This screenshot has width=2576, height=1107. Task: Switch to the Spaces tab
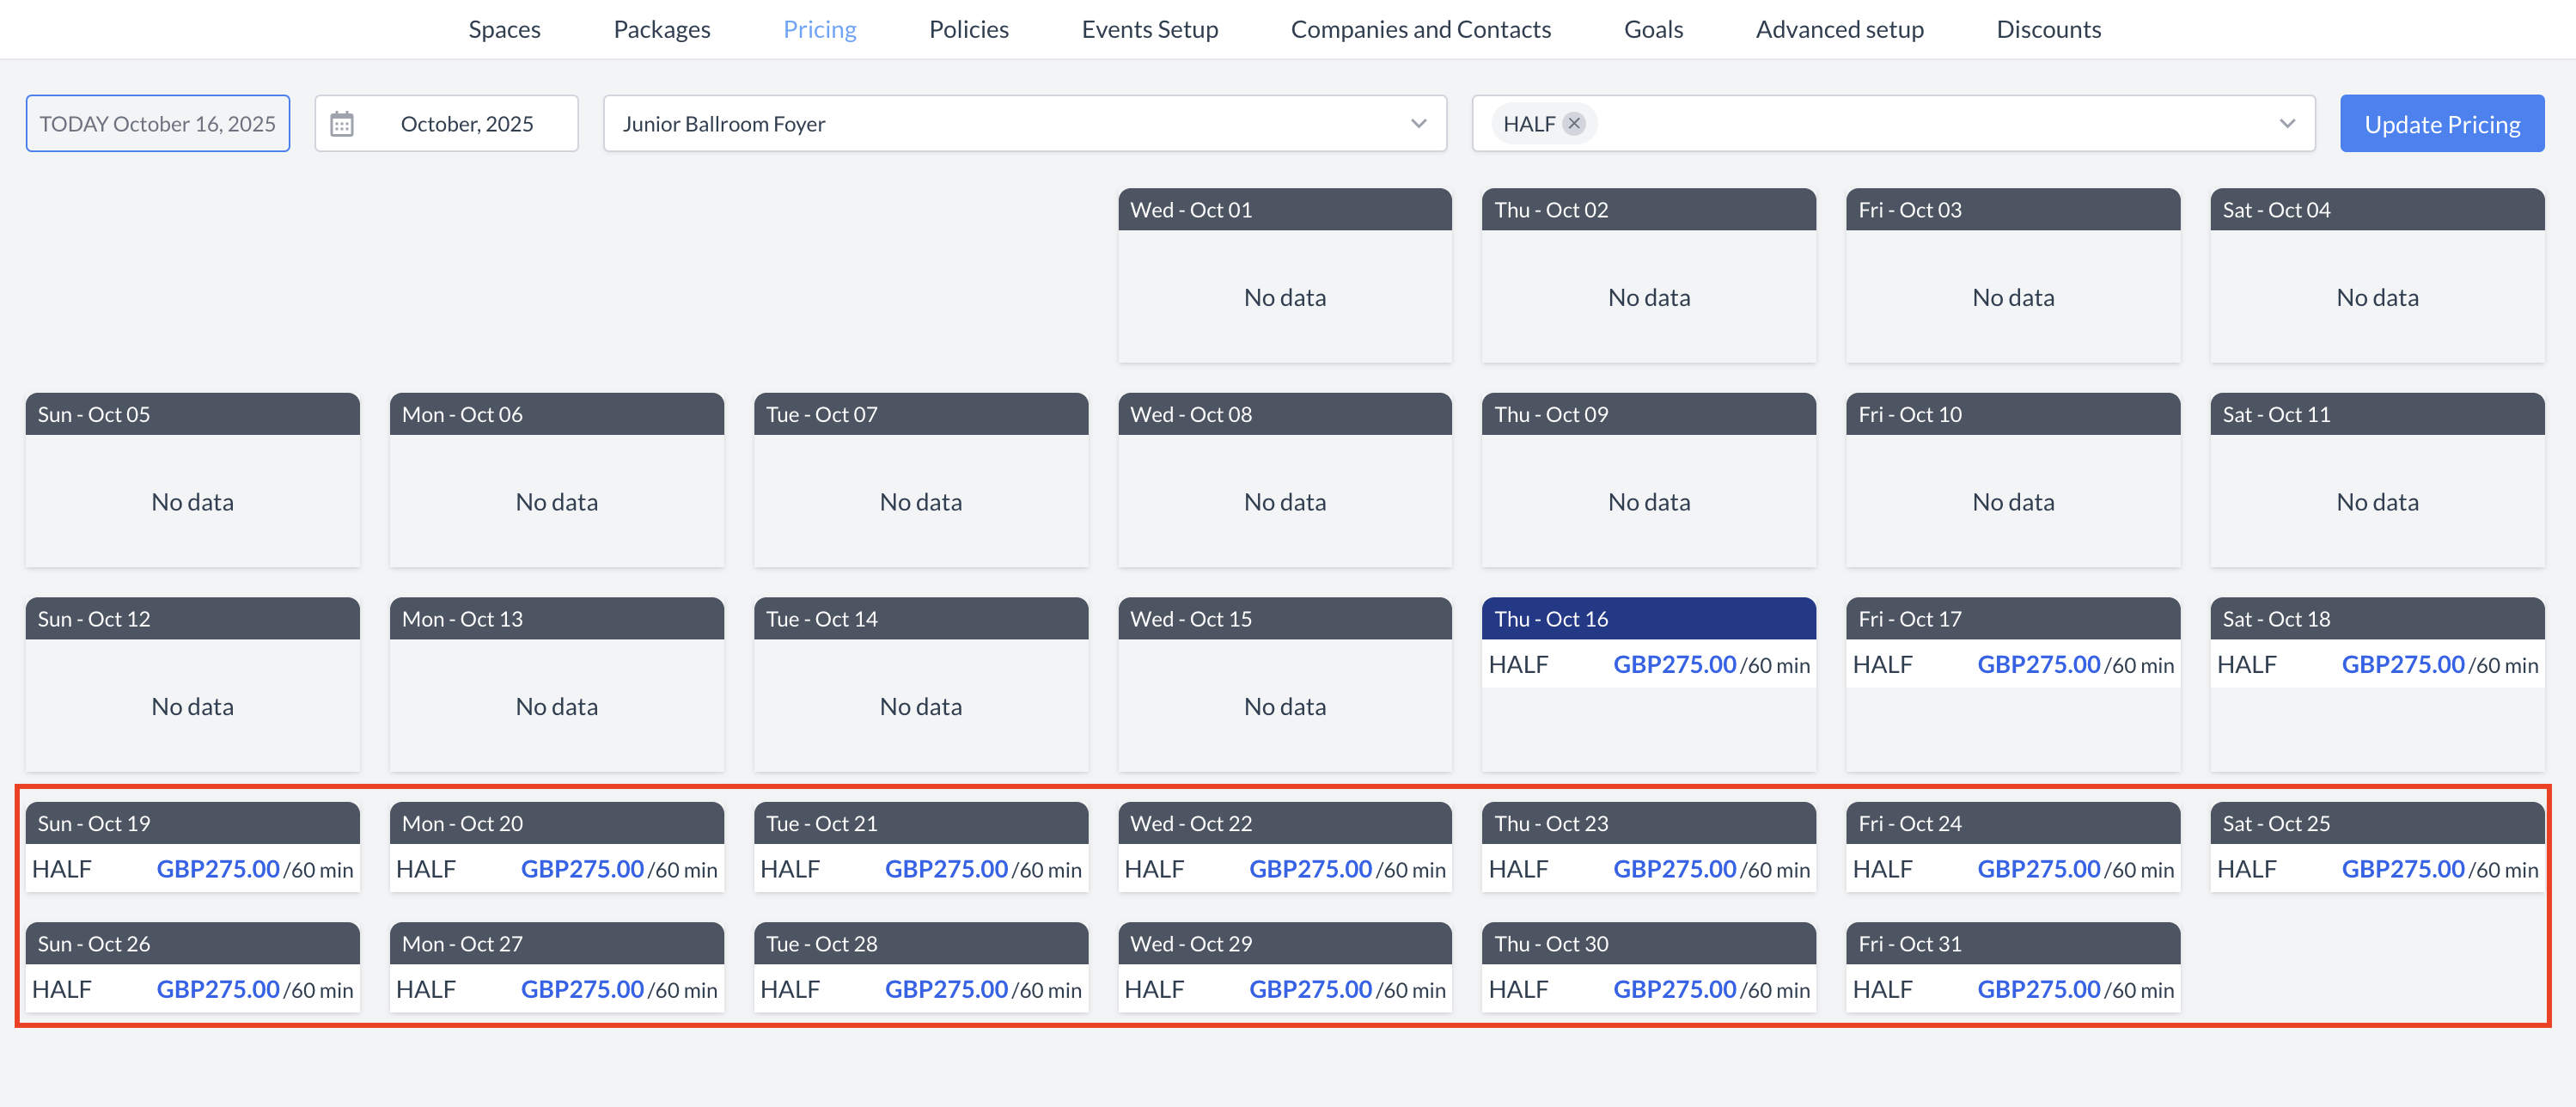504,29
